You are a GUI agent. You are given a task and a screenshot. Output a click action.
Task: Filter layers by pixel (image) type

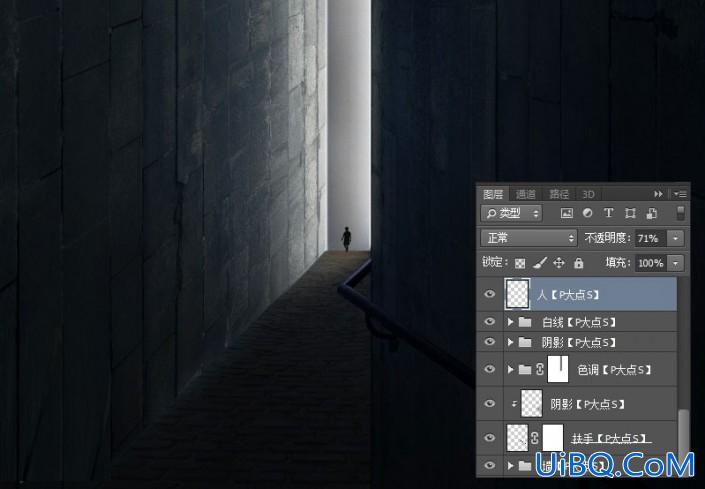(x=567, y=213)
